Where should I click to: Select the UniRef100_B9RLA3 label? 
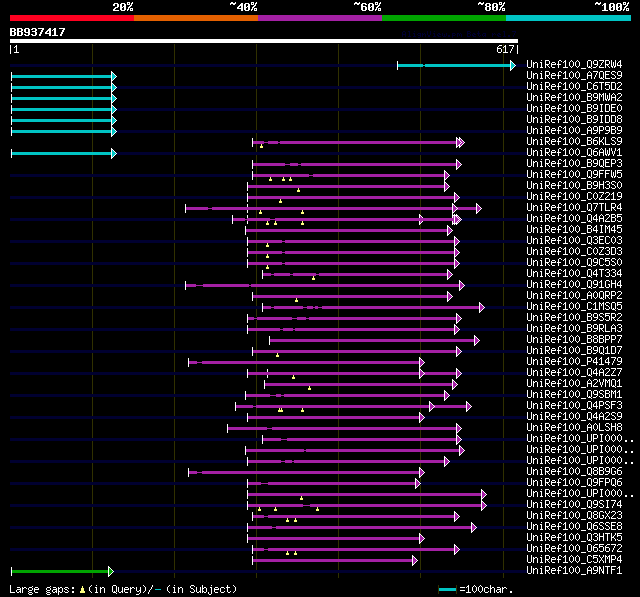coord(574,329)
